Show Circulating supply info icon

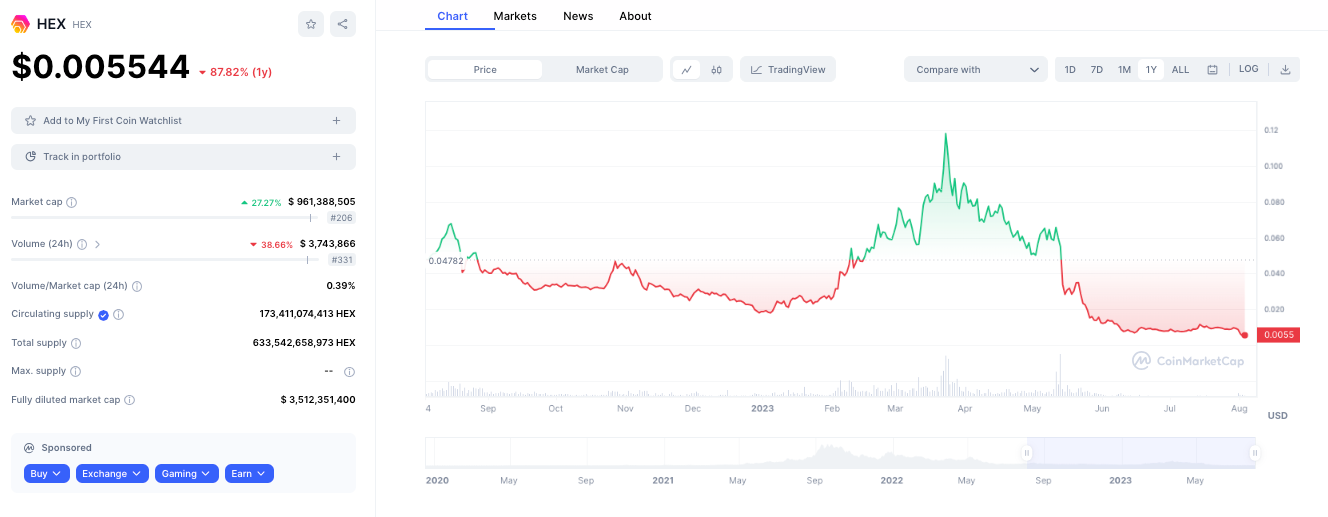coord(118,314)
